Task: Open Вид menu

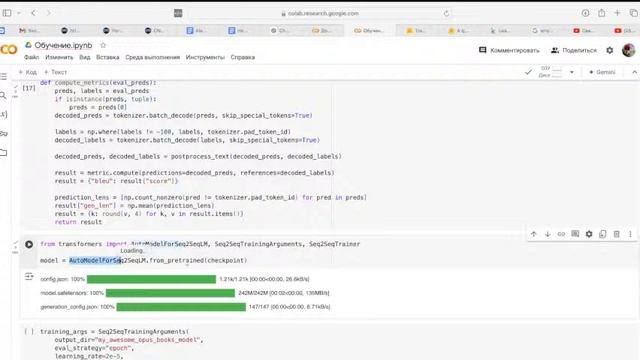Action: 84,58
